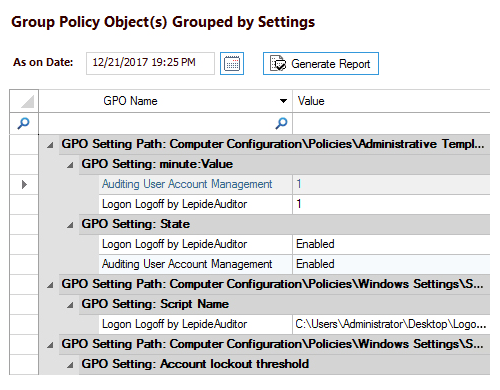Open the GPO Name column filter dropdown arrow
Screen dimensions: 500x390
click(x=283, y=101)
